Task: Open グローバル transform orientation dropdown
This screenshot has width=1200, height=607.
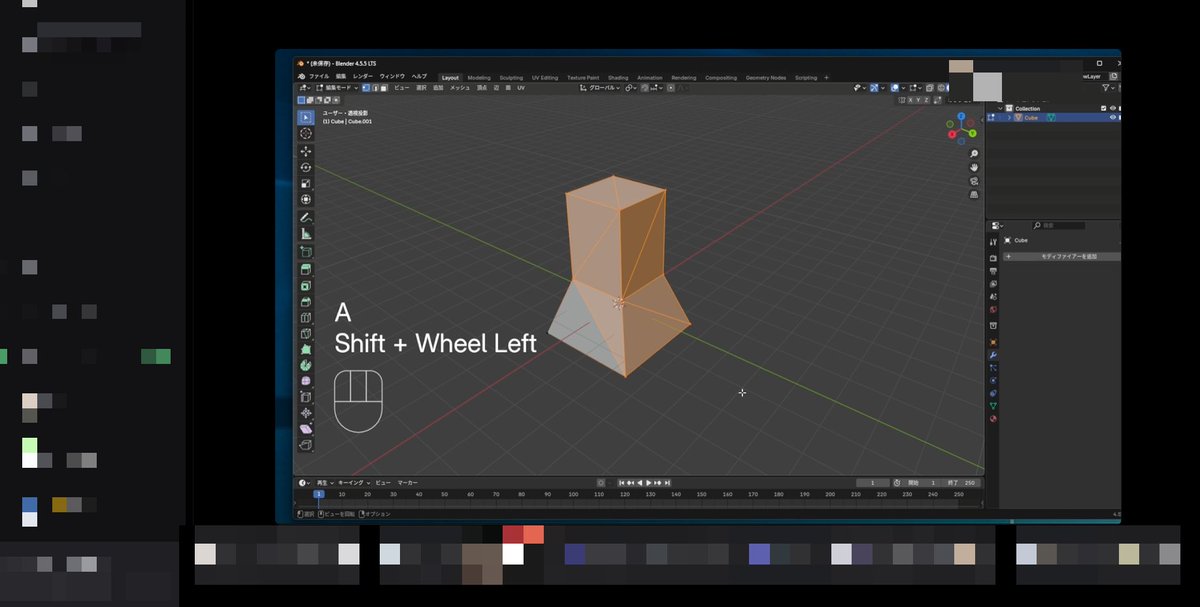Action: (600, 88)
